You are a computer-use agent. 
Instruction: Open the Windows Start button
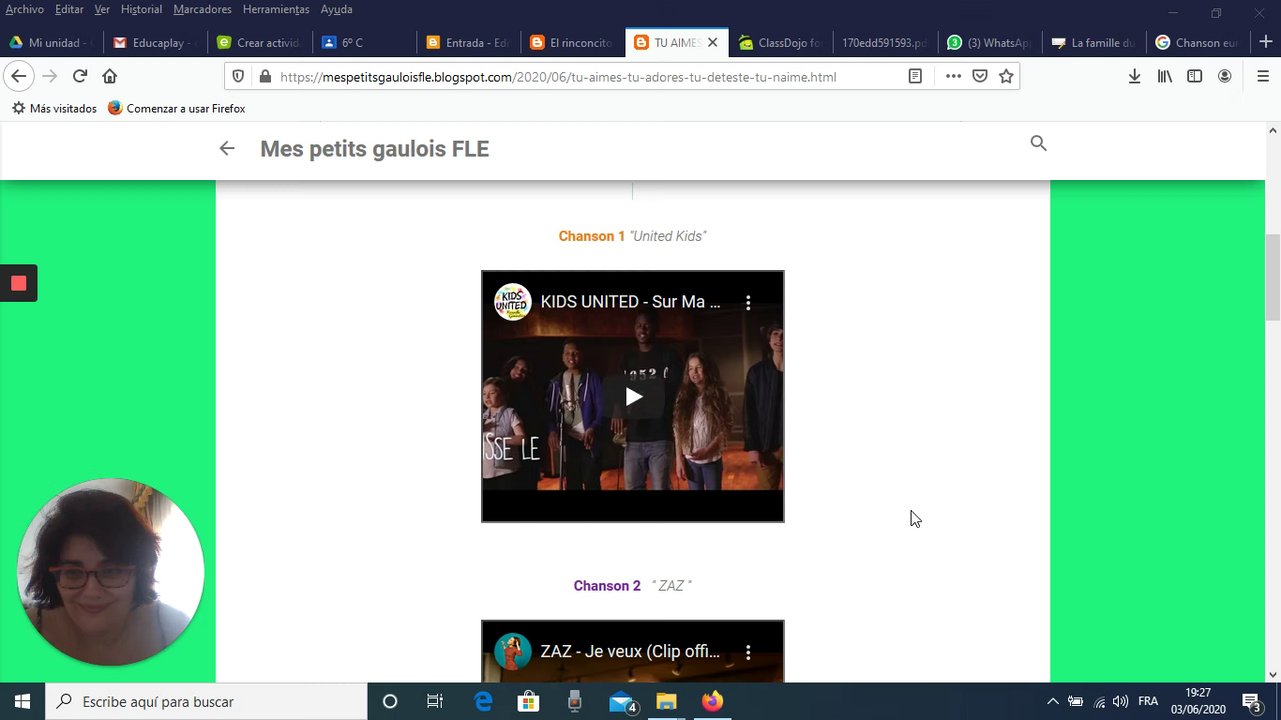pyautogui.click(x=22, y=701)
